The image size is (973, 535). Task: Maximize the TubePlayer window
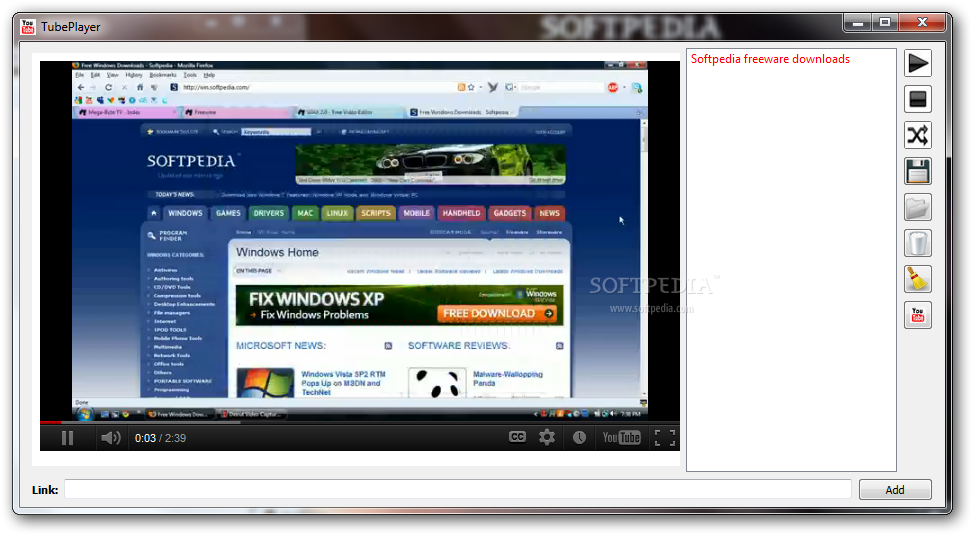(x=885, y=23)
